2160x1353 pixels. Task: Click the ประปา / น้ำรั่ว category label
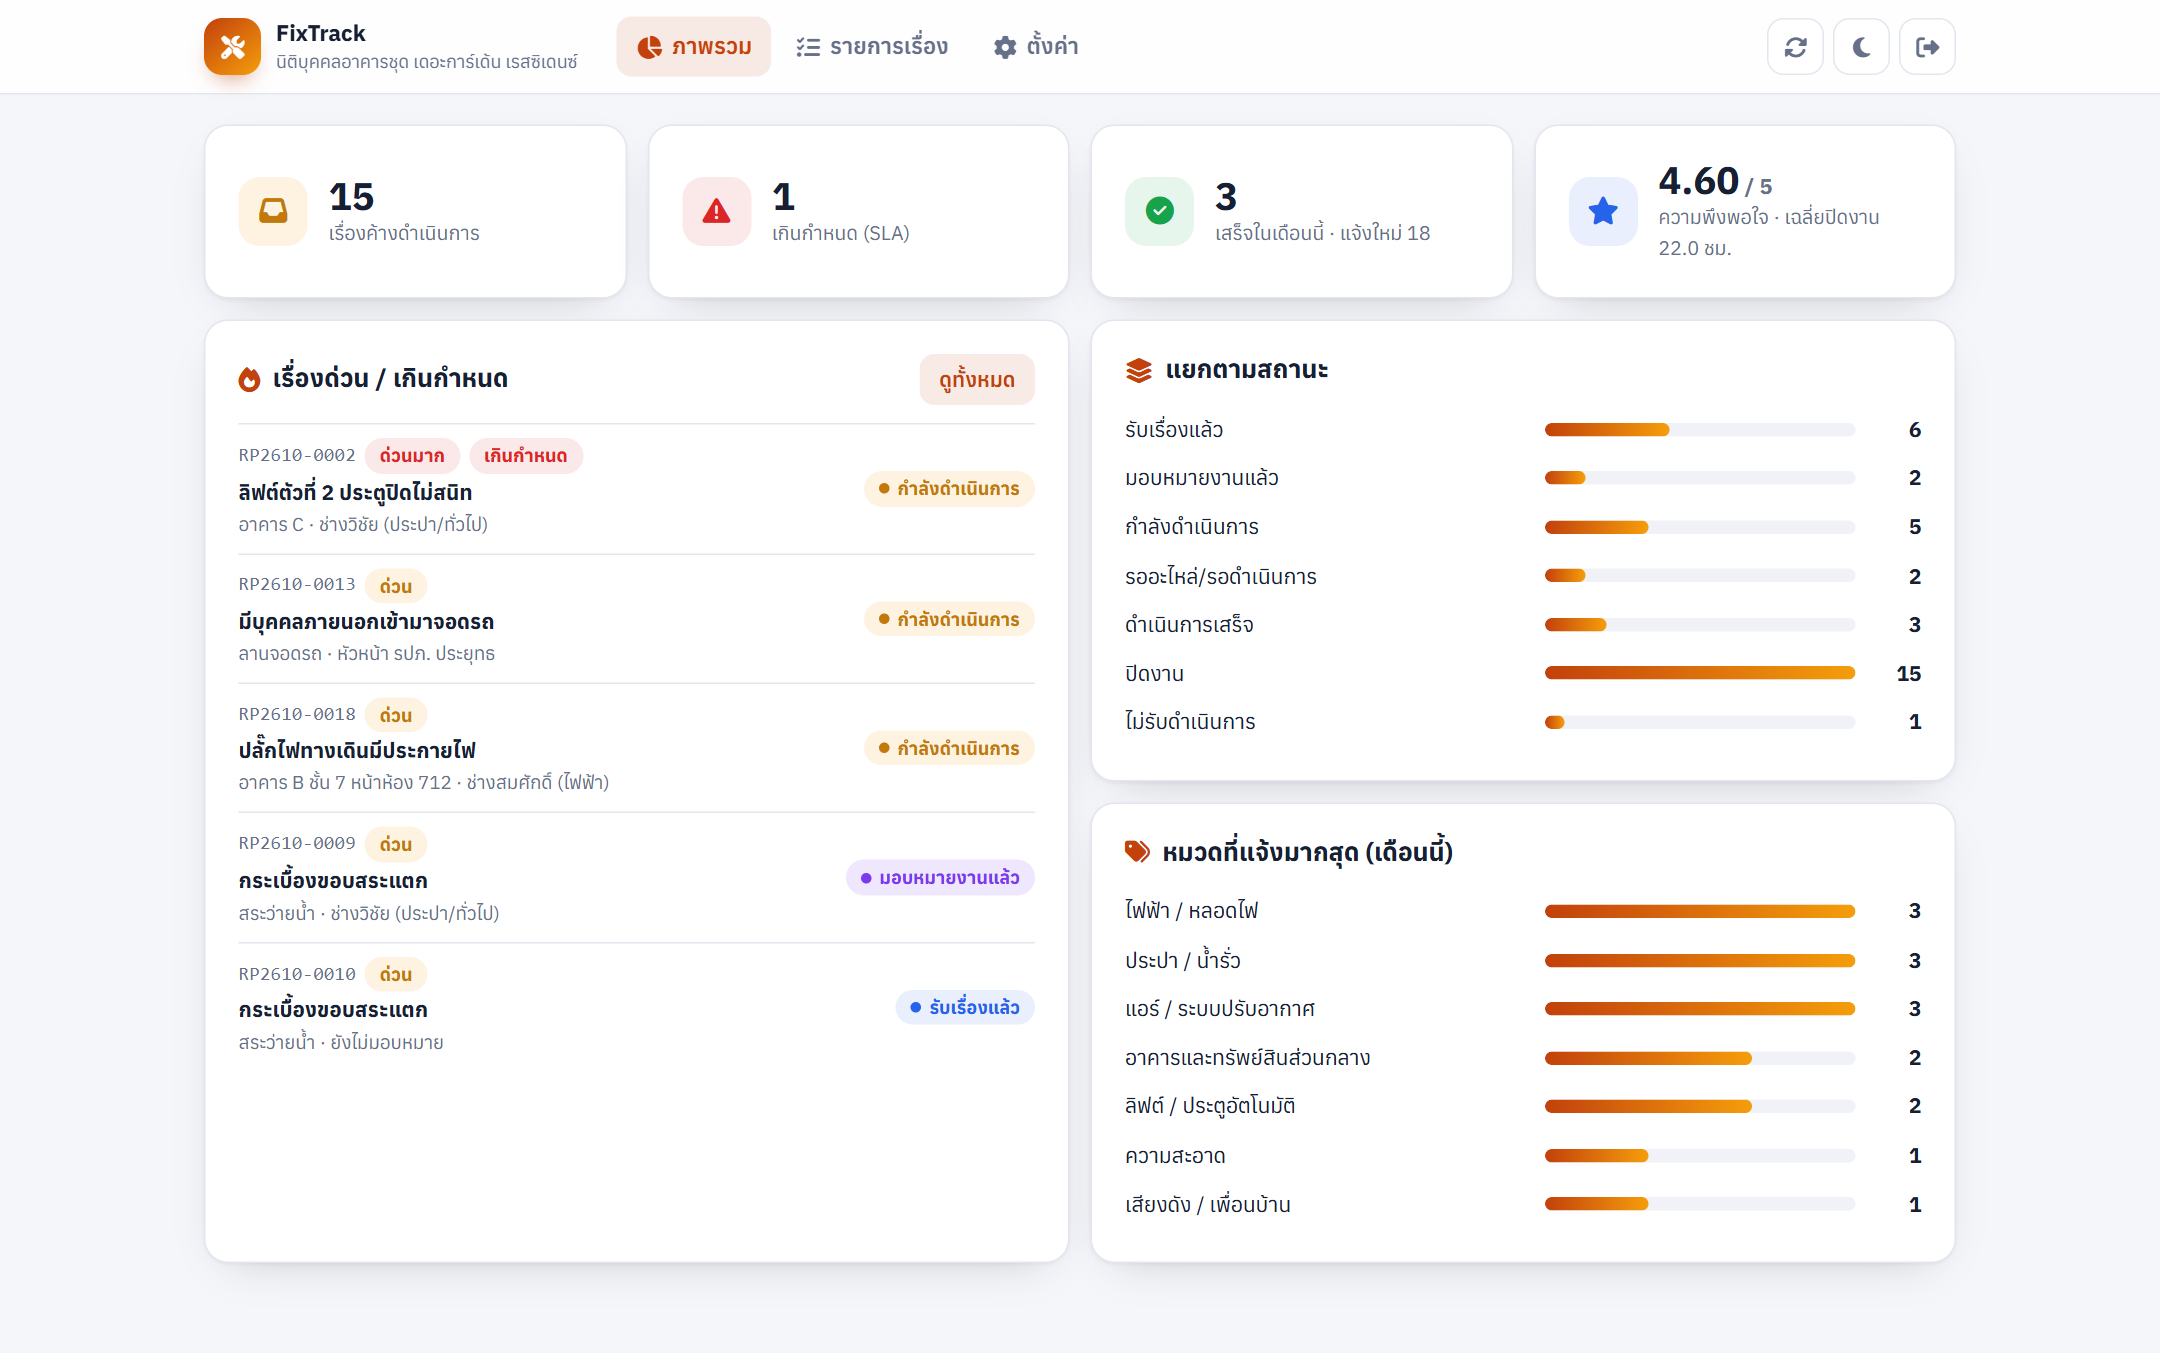(x=1183, y=960)
